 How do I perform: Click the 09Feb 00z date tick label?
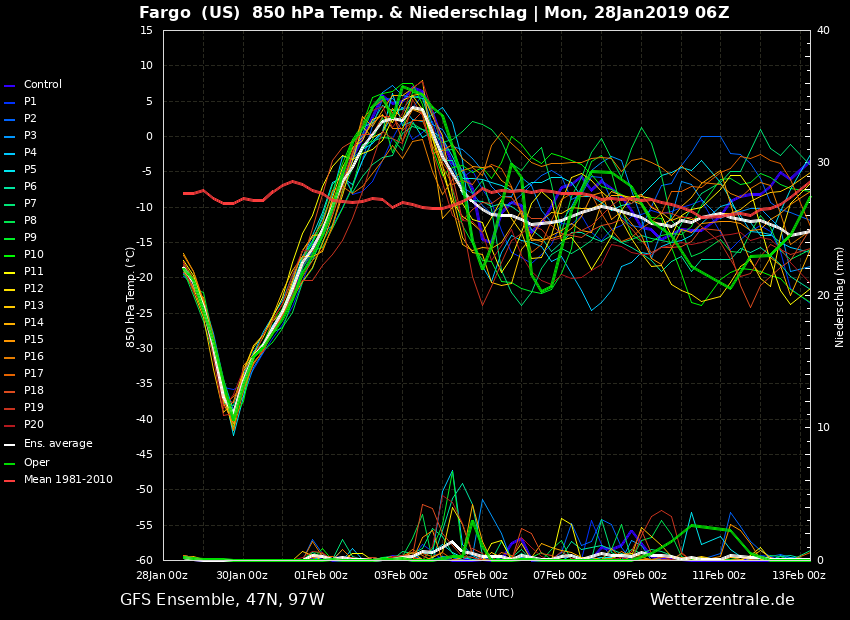tap(640, 575)
